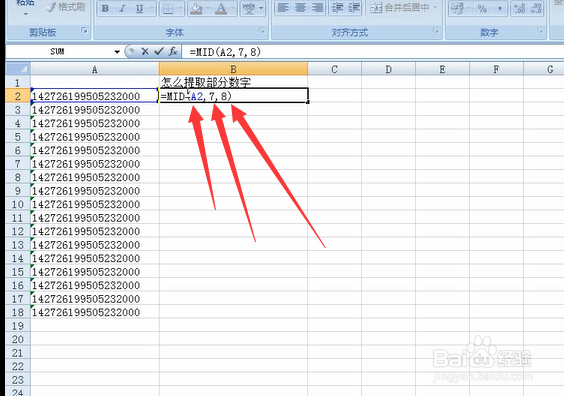Open Insert Function fx icon
This screenshot has height=396, width=564.
(173, 52)
